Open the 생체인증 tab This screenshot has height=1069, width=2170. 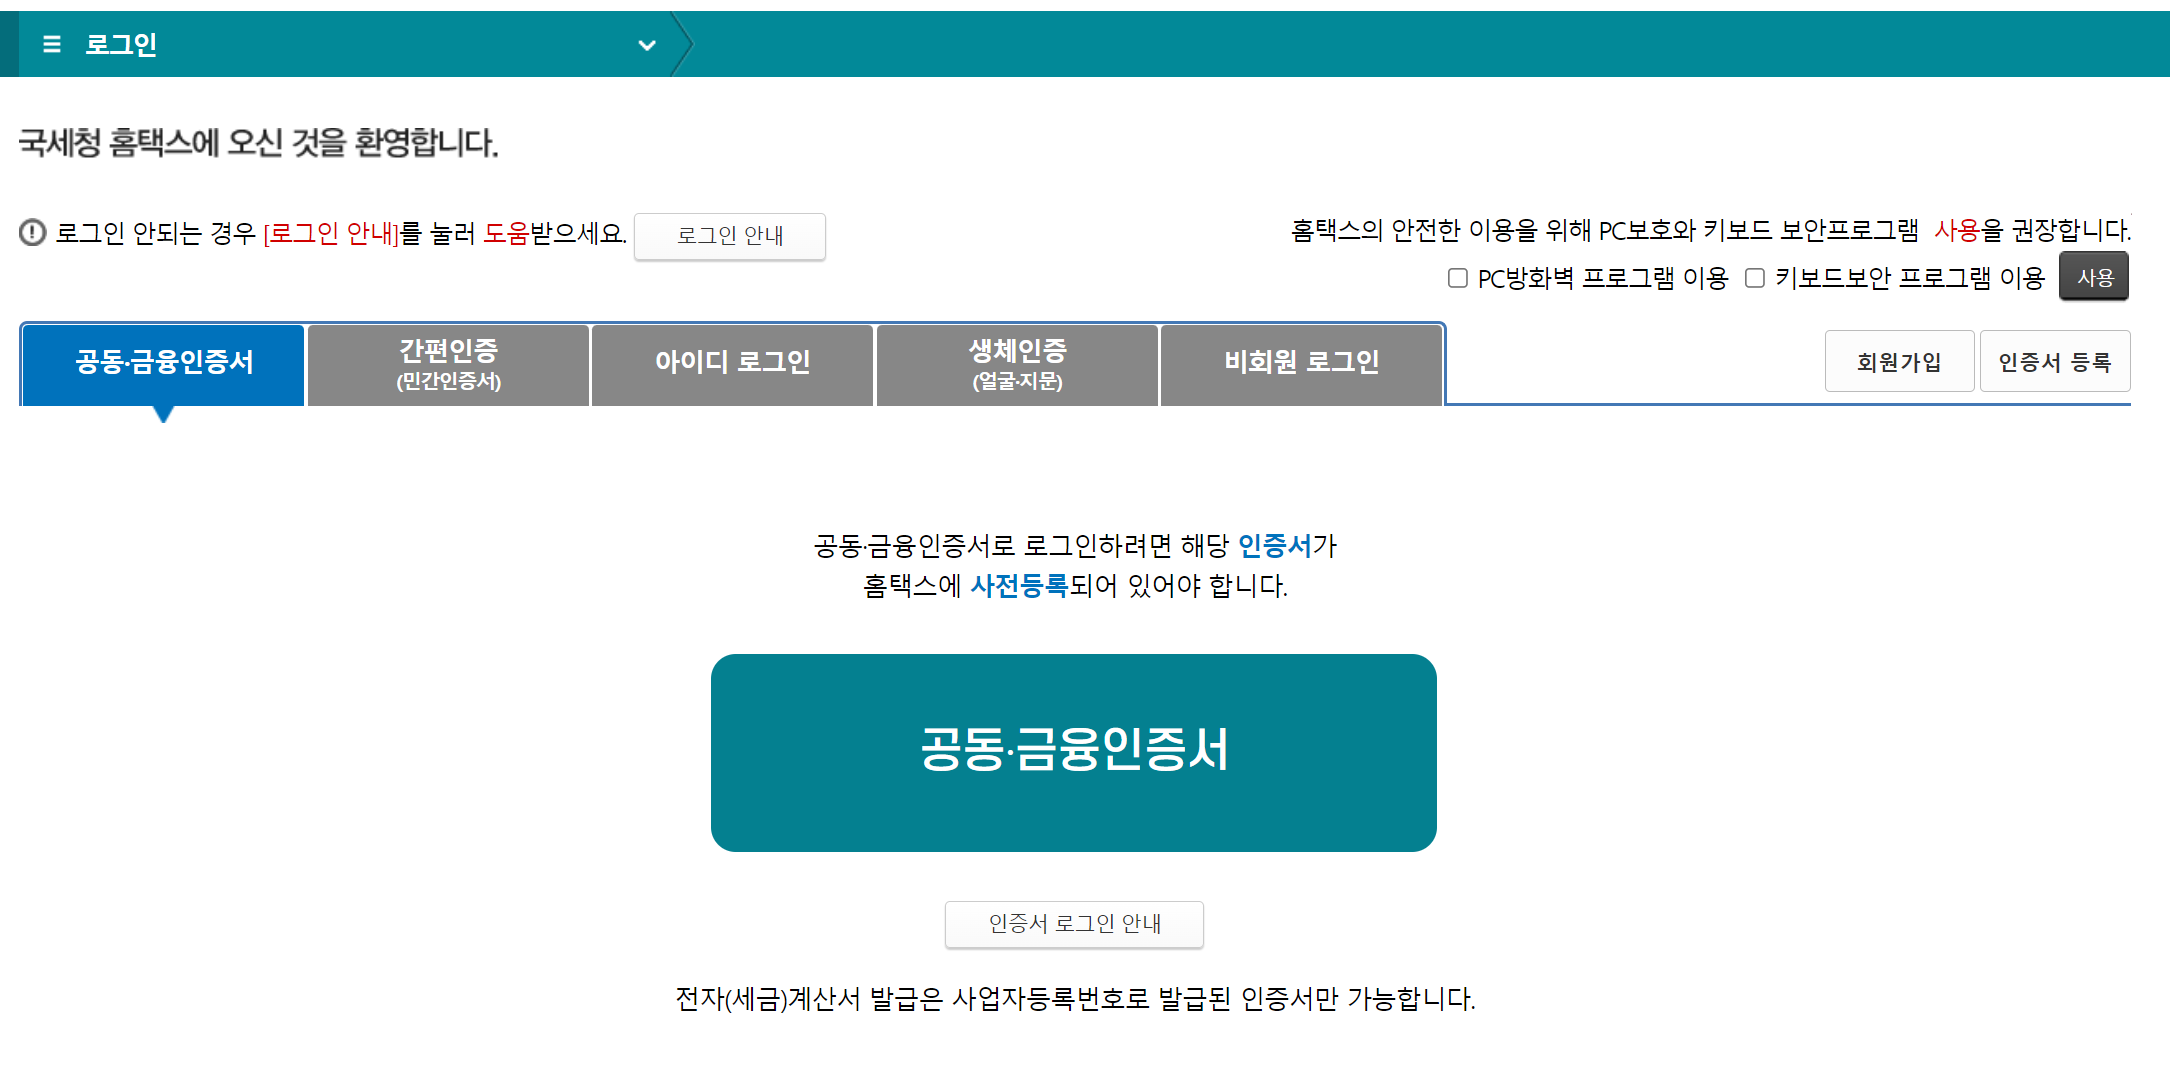pyautogui.click(x=1017, y=364)
